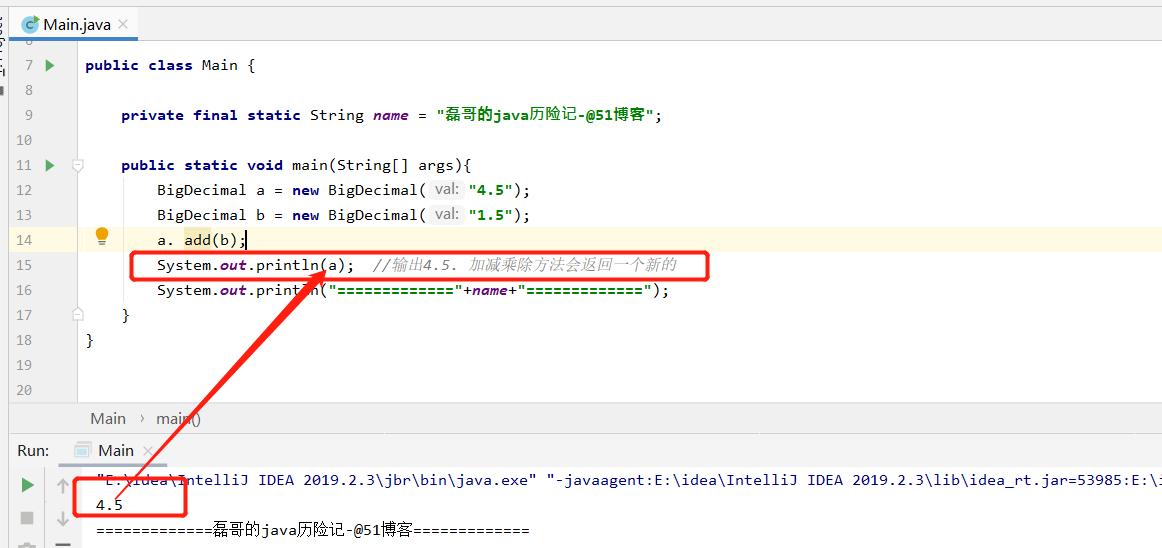Screen dimensions: 1162x548
Task: Click the string "4.5" on line 12
Action: click(x=491, y=190)
